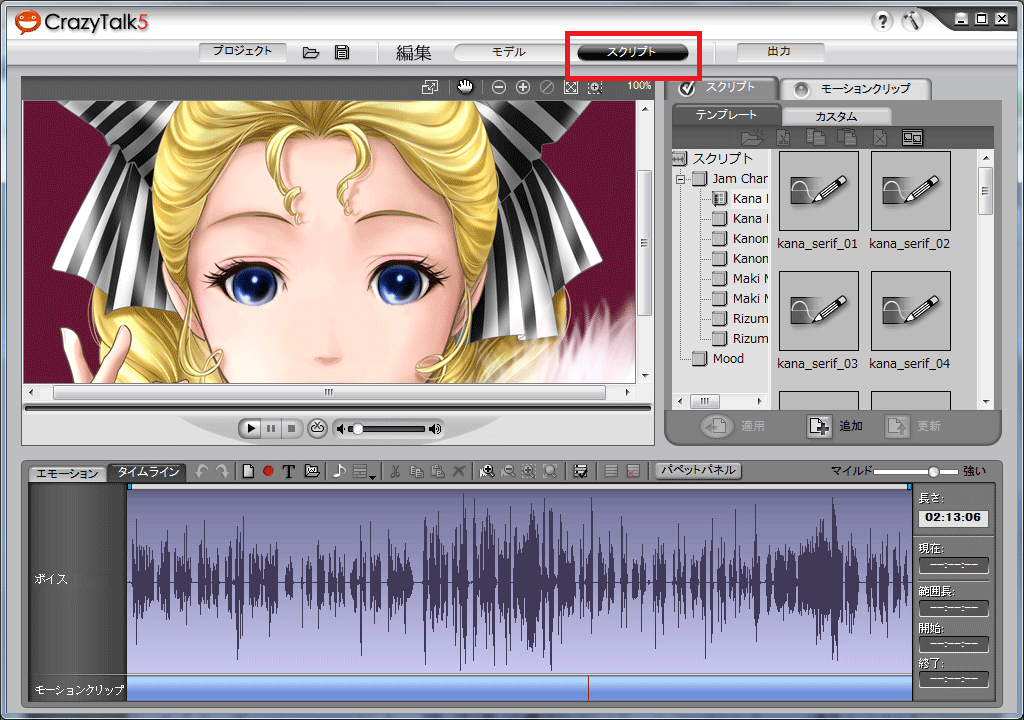Click the loud speaker icon right of the volume slider

(x=435, y=429)
